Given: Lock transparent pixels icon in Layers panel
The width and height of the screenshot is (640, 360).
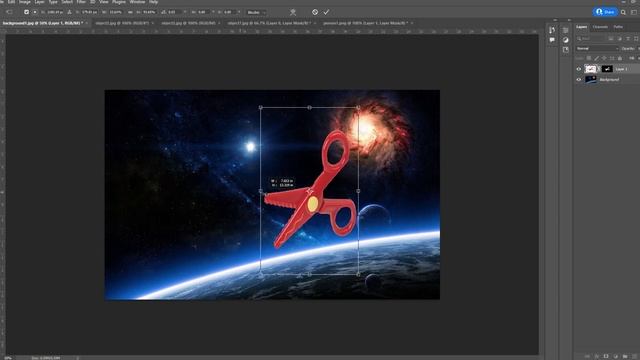Looking at the screenshot, I should coord(589,58).
